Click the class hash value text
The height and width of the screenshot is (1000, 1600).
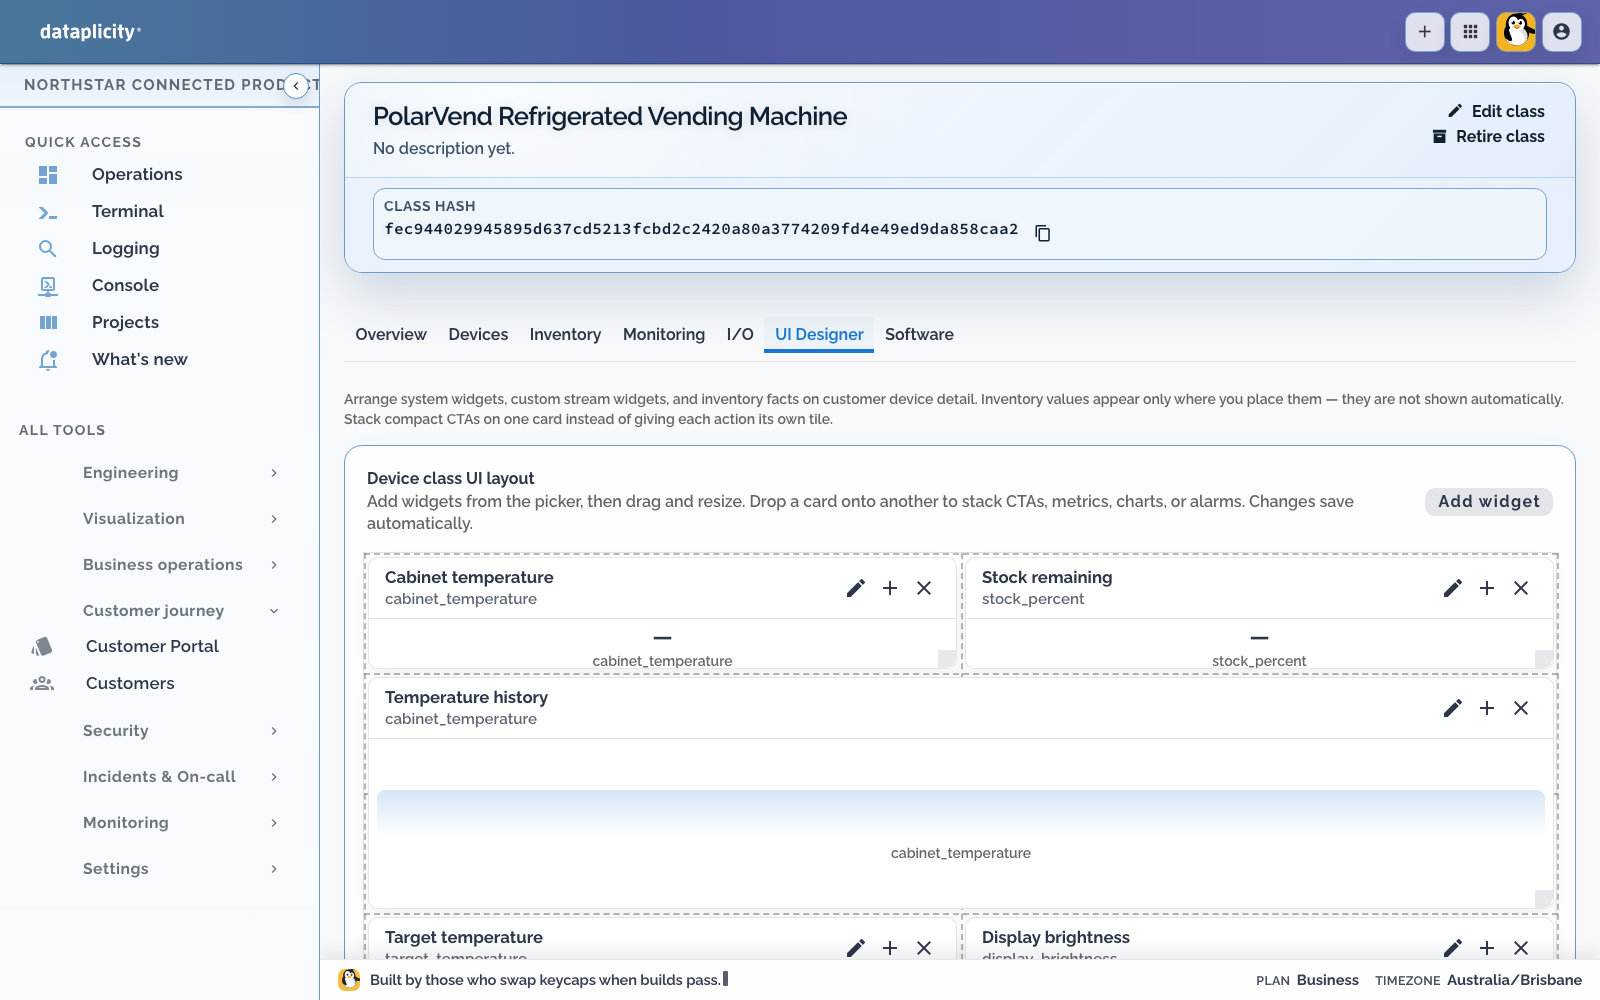point(701,229)
